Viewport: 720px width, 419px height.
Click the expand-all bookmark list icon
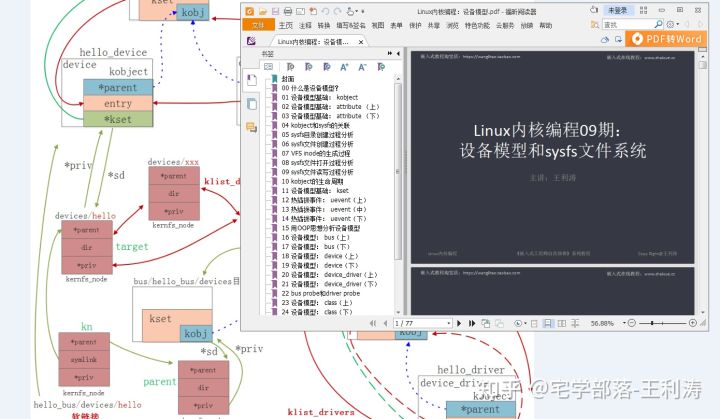tap(269, 67)
